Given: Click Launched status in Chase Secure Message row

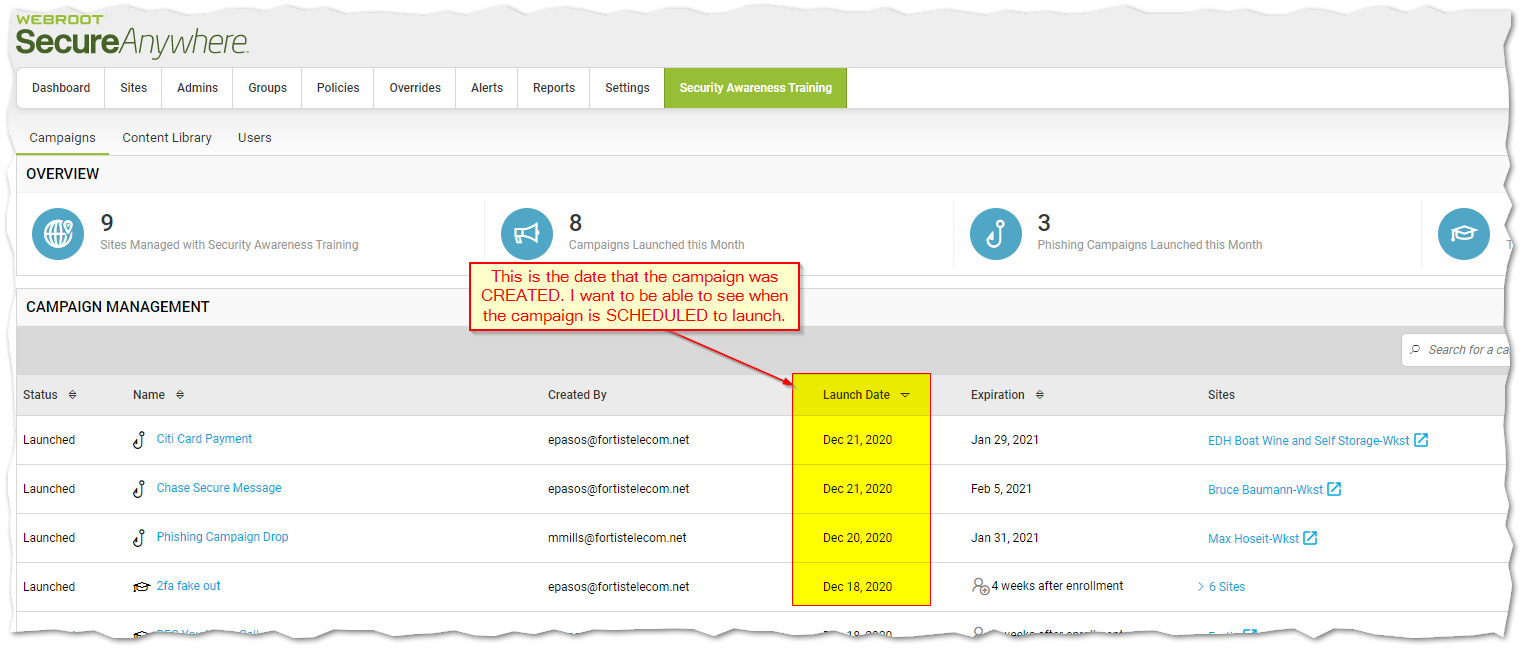Looking at the screenshot, I should [49, 488].
